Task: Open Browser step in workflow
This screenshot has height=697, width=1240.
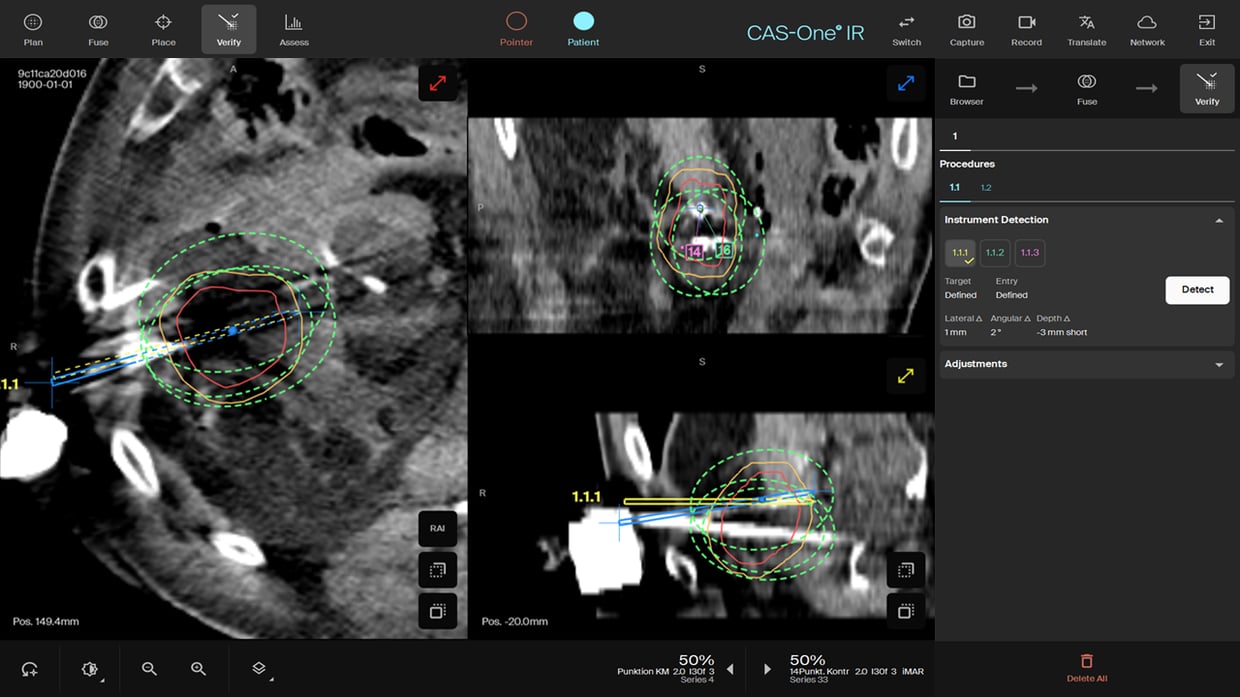Action: click(966, 88)
